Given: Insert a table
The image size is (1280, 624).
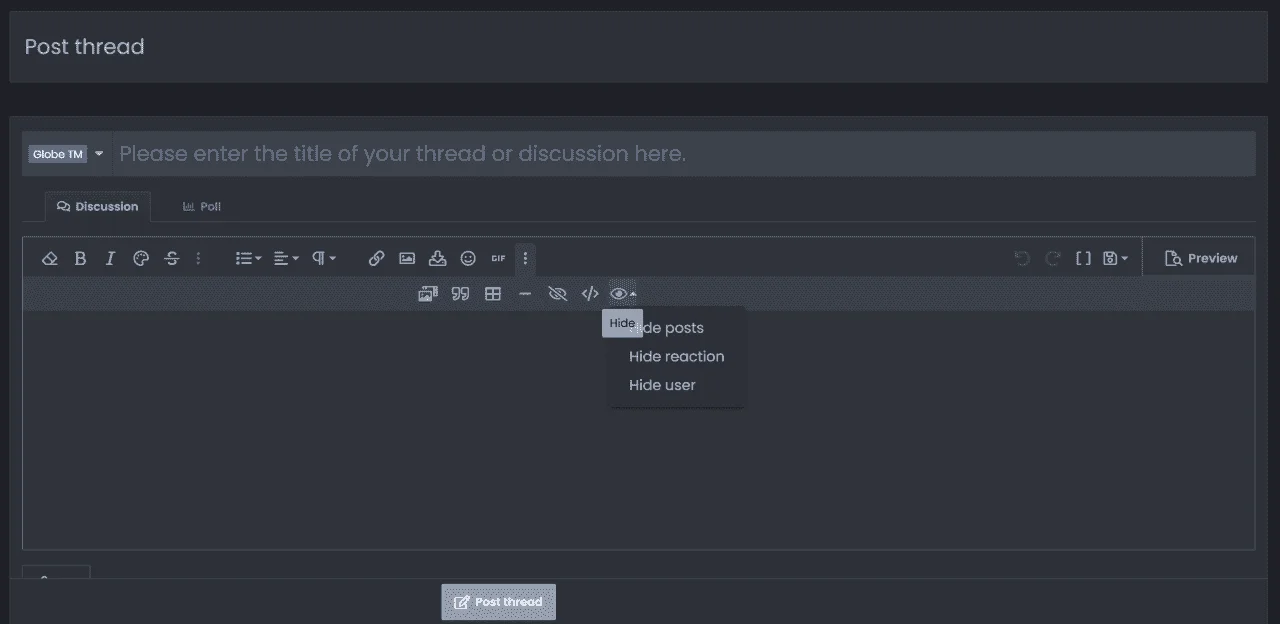Looking at the screenshot, I should 493,294.
